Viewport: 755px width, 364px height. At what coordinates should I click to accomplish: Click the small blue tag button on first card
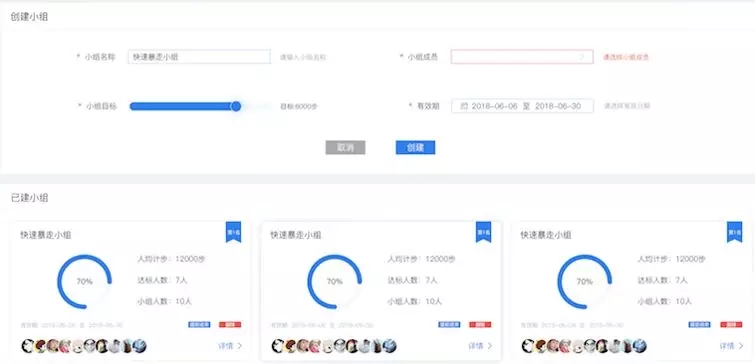point(199,325)
